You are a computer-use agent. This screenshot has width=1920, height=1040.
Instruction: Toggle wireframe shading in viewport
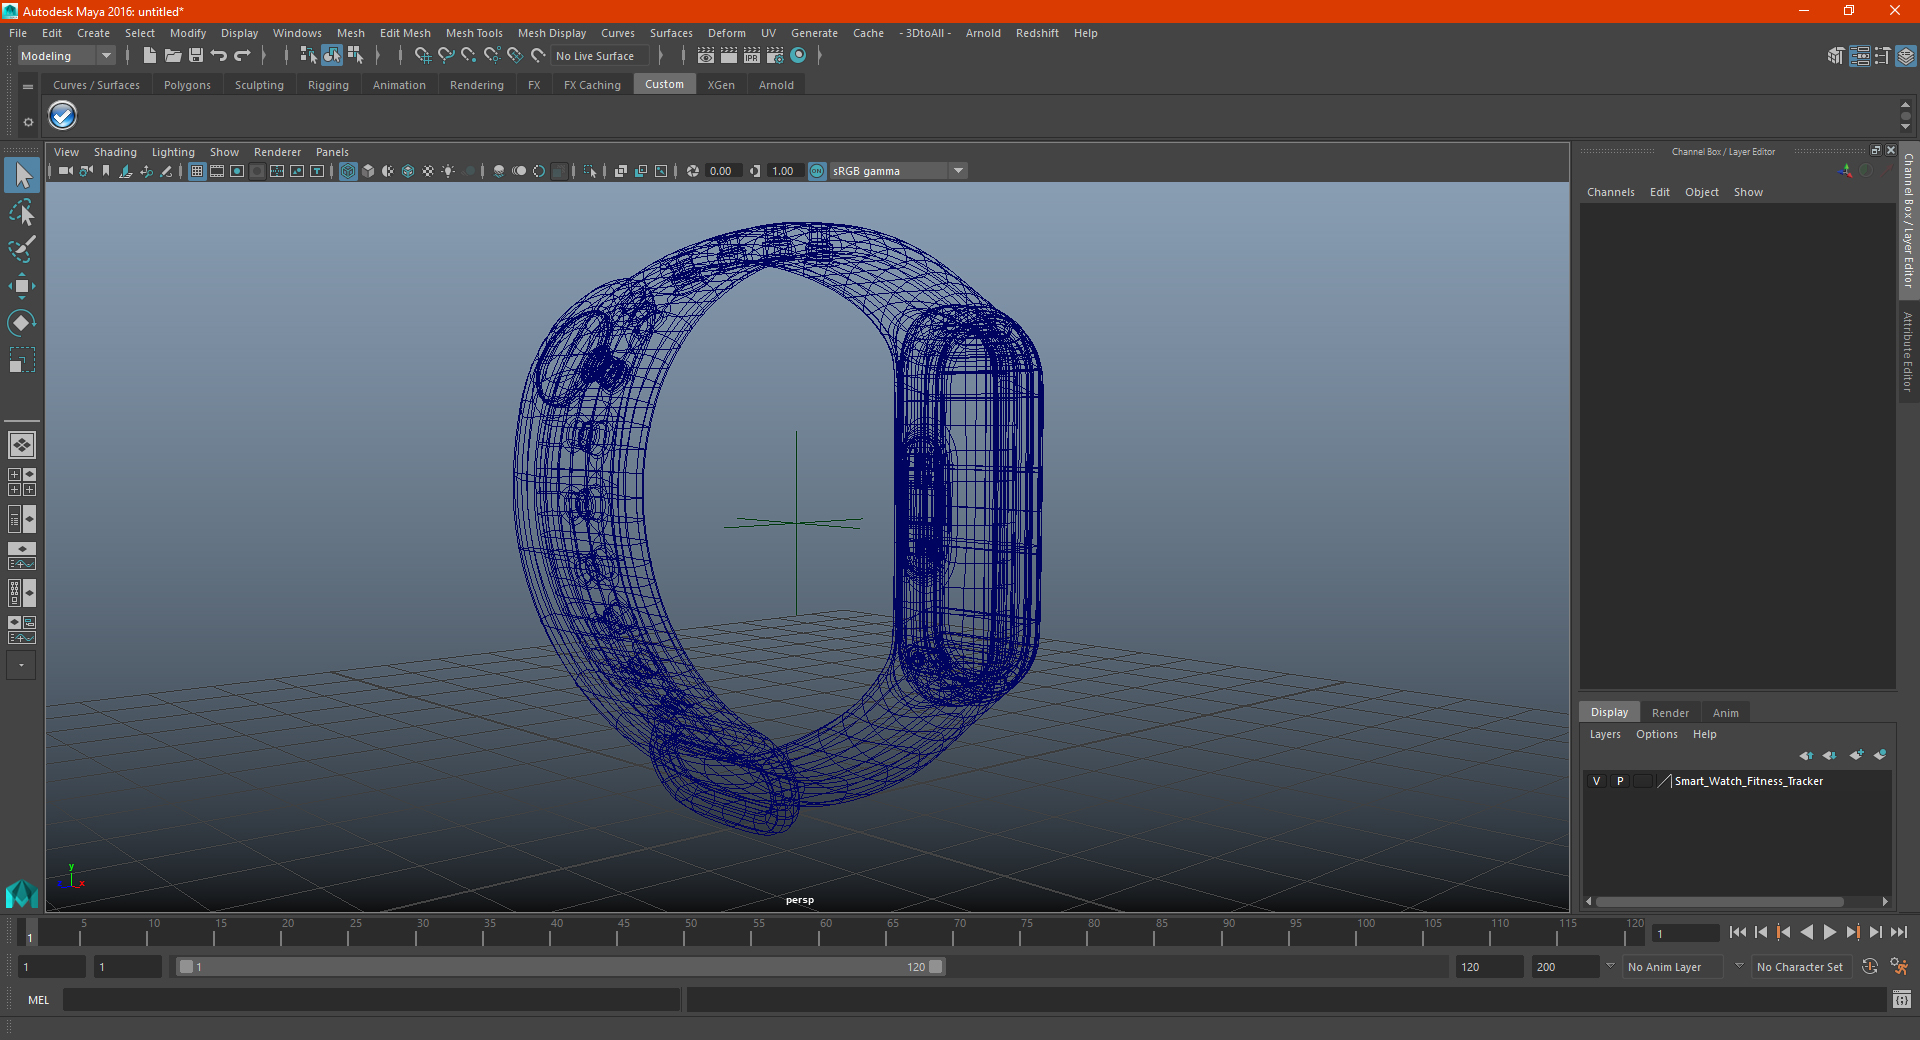coord(348,171)
